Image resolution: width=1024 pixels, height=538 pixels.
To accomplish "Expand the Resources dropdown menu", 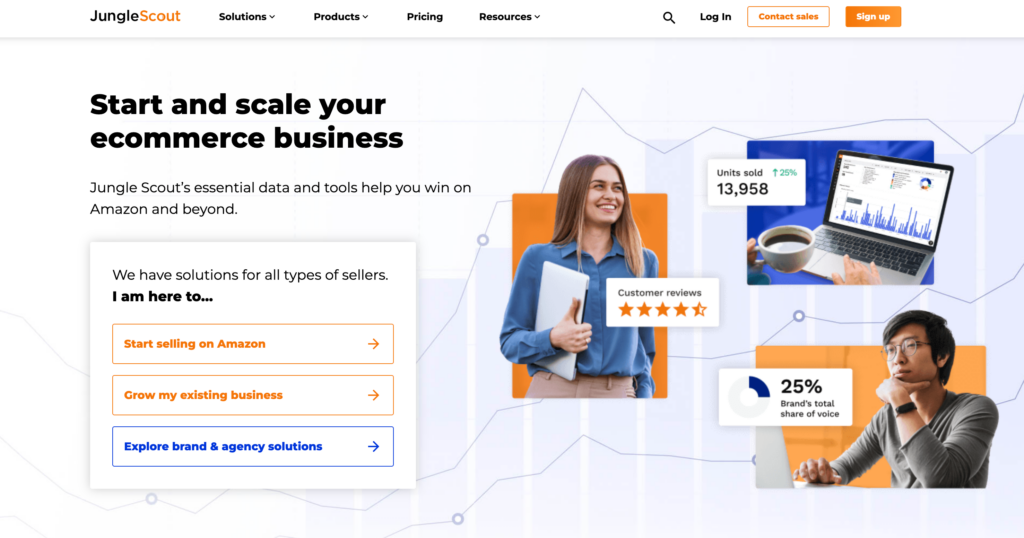I will (509, 17).
